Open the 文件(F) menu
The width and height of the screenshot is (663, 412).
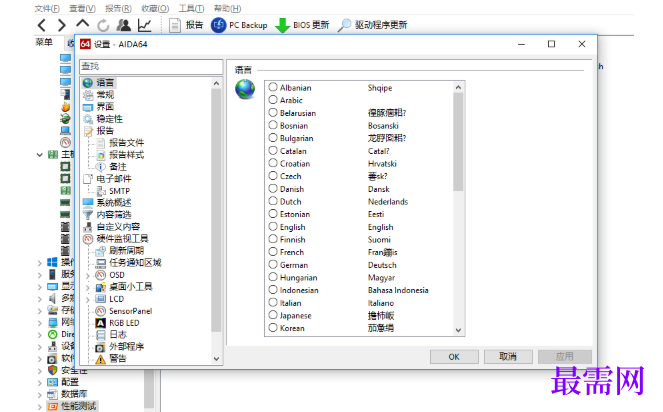click(x=47, y=8)
